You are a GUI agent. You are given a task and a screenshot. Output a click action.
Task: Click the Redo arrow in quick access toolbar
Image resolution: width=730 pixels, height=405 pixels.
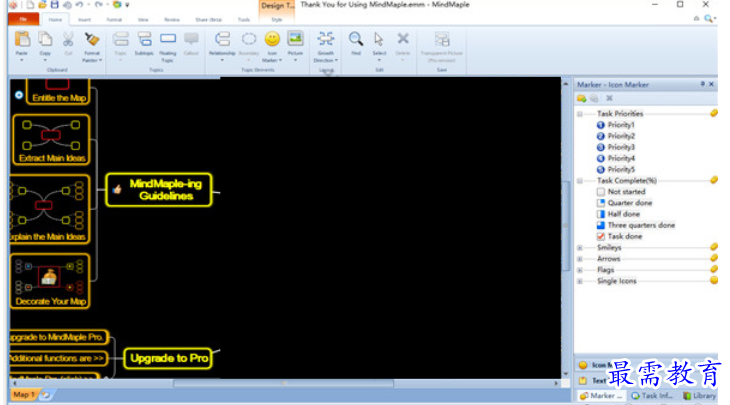pyautogui.click(x=98, y=5)
